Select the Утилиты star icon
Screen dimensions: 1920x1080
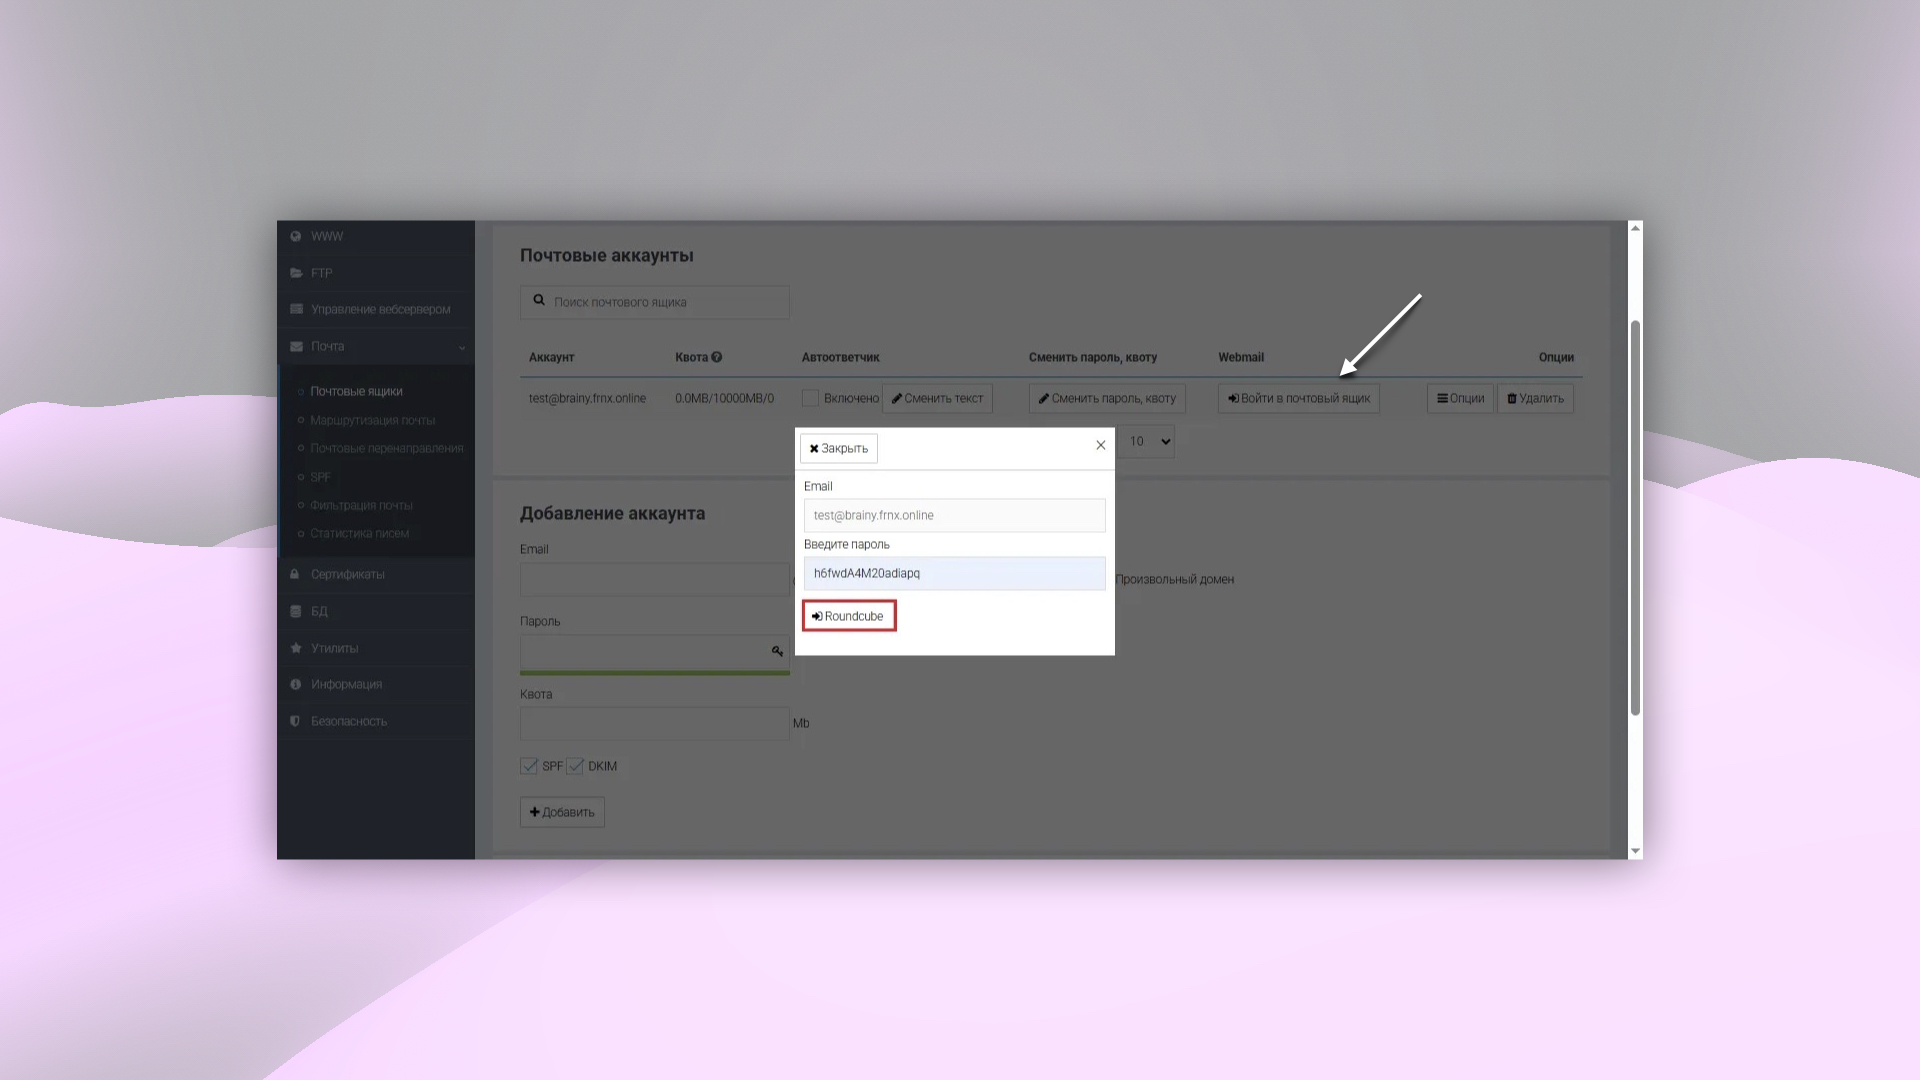pyautogui.click(x=296, y=647)
